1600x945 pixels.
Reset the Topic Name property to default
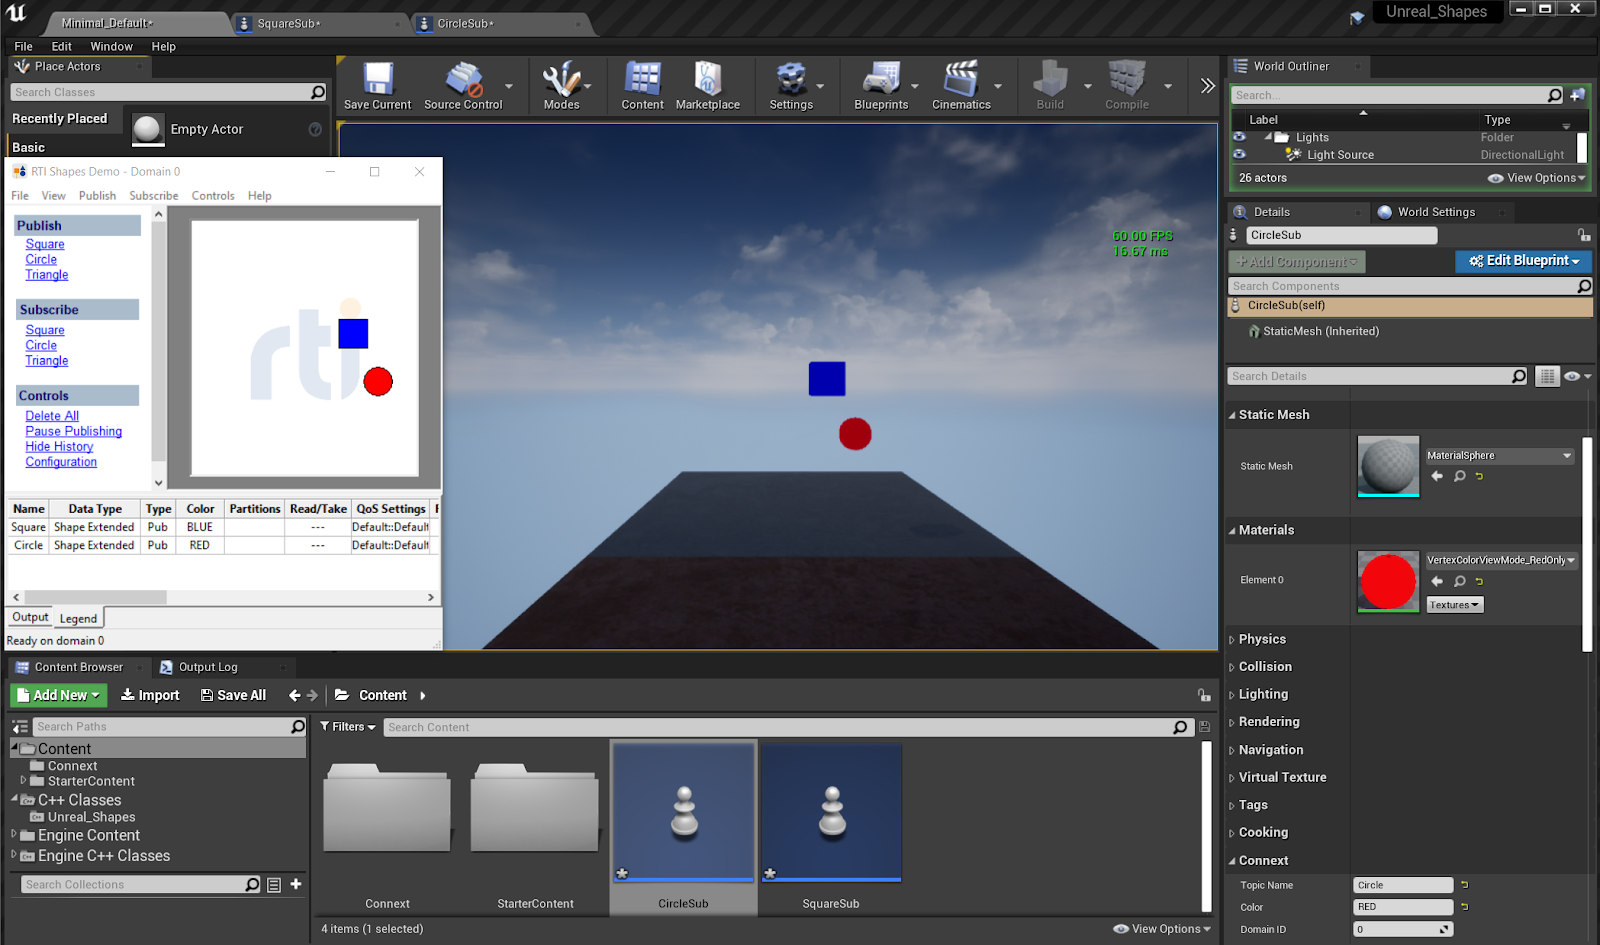pos(1465,885)
